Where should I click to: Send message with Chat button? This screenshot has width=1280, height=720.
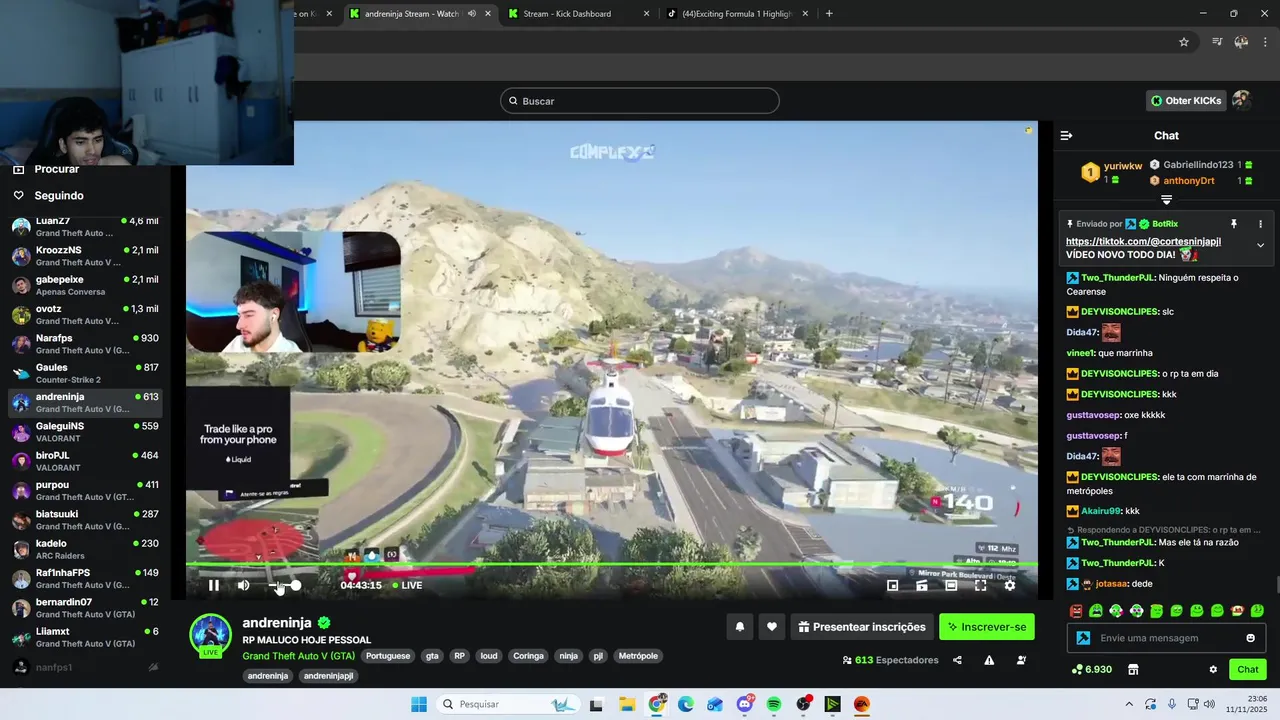point(1248,669)
